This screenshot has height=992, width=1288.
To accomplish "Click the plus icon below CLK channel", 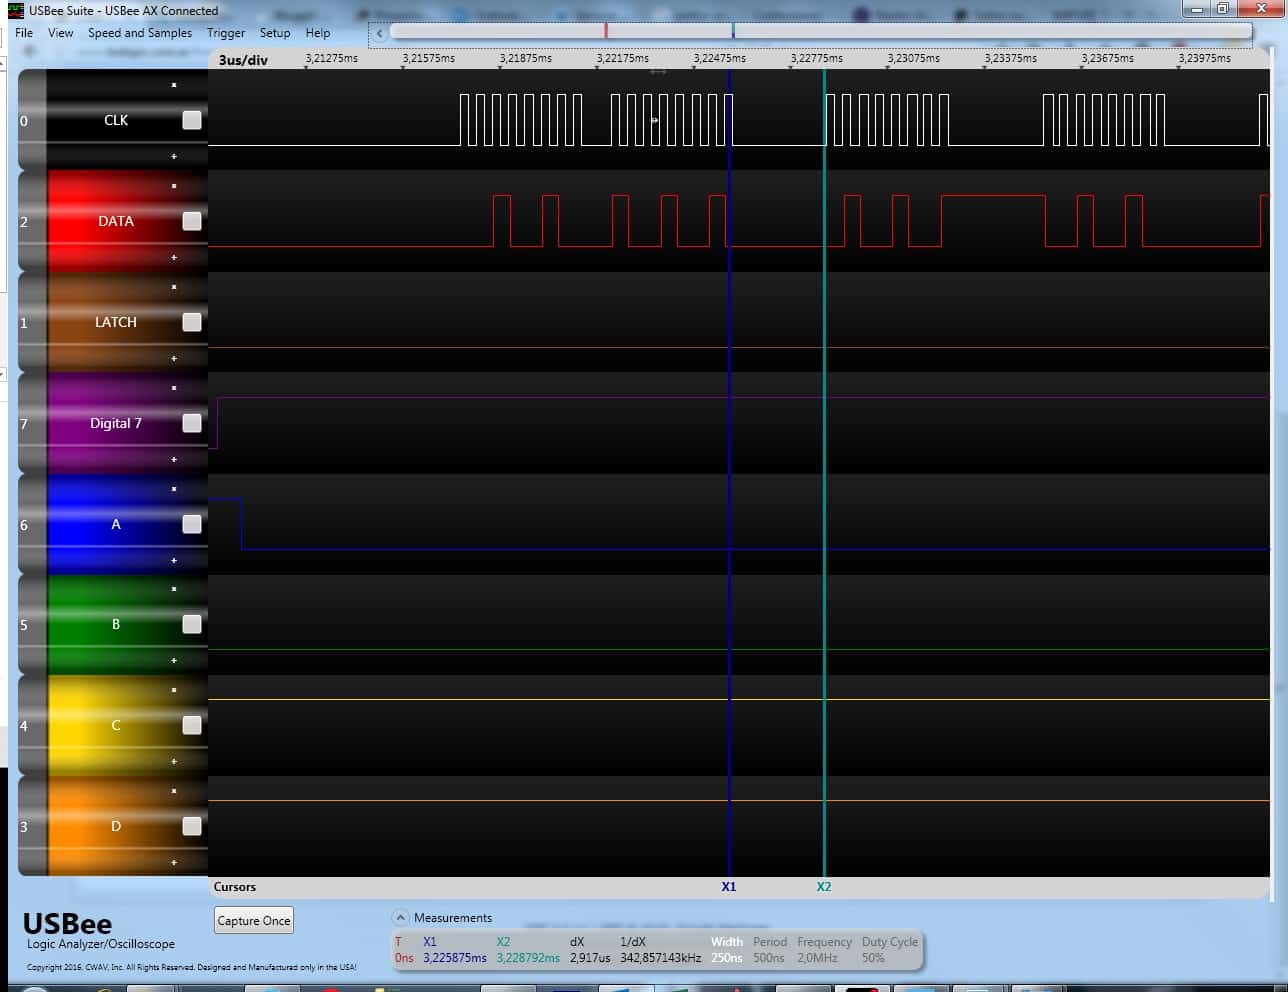I will (x=174, y=156).
